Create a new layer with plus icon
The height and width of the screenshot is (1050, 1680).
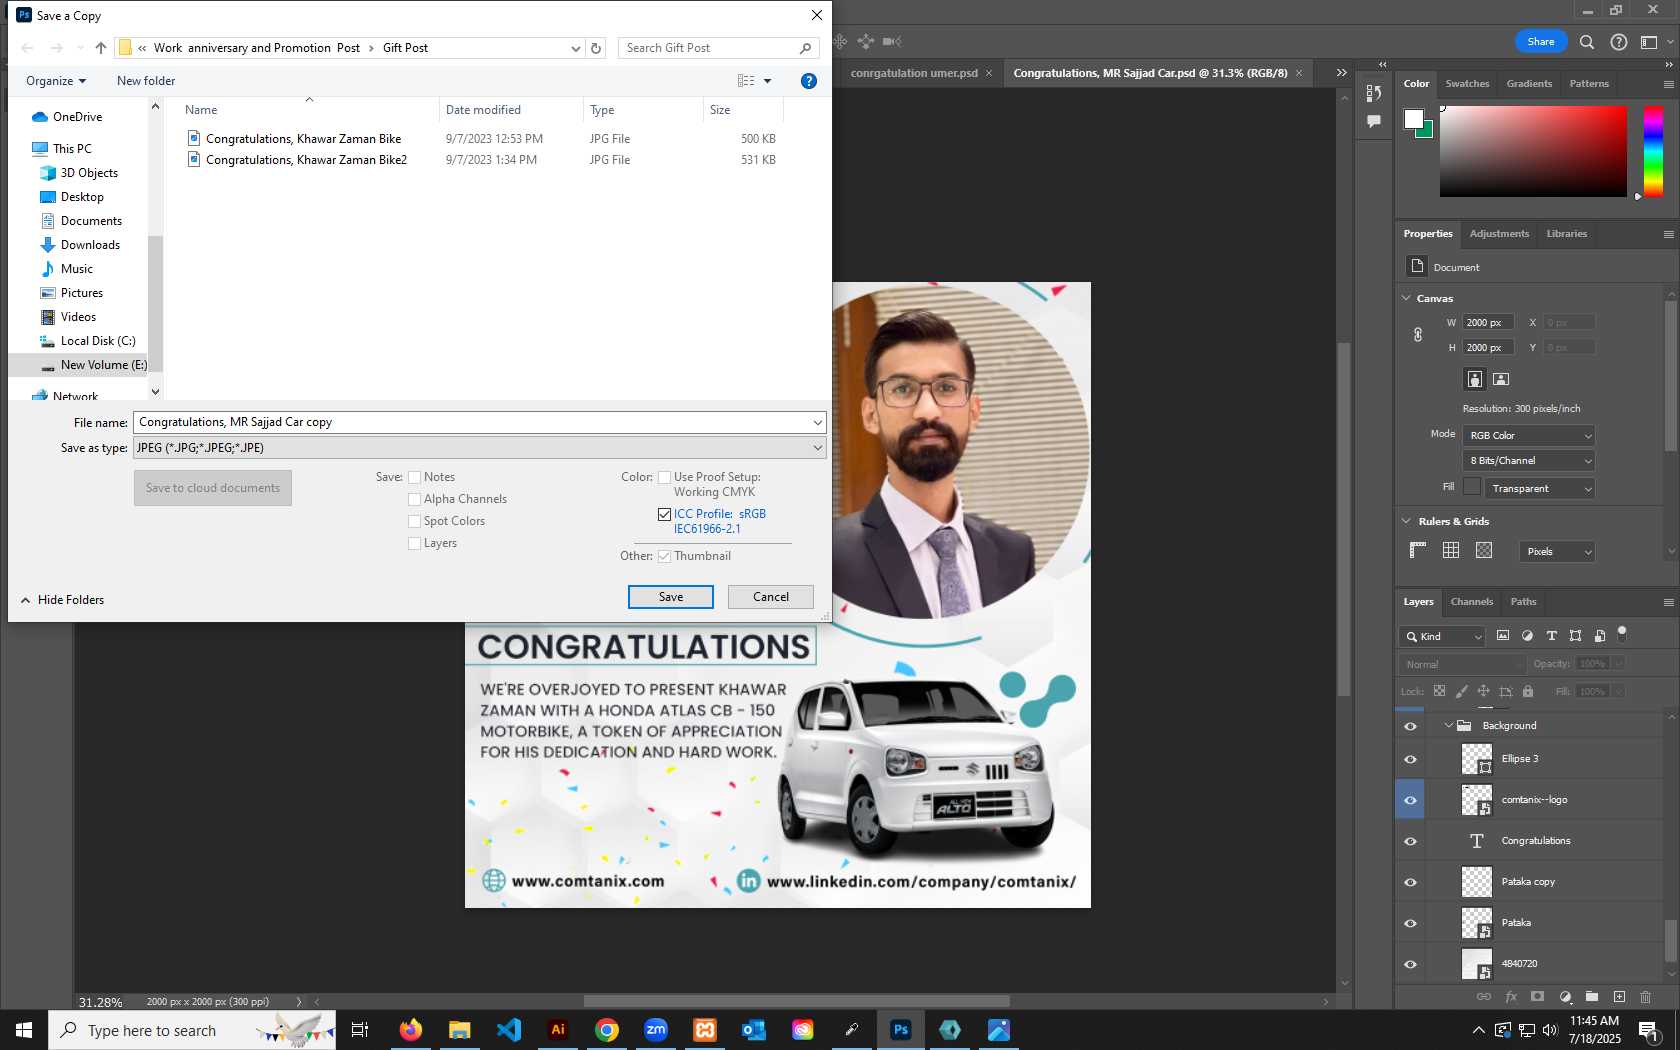pos(1619,997)
